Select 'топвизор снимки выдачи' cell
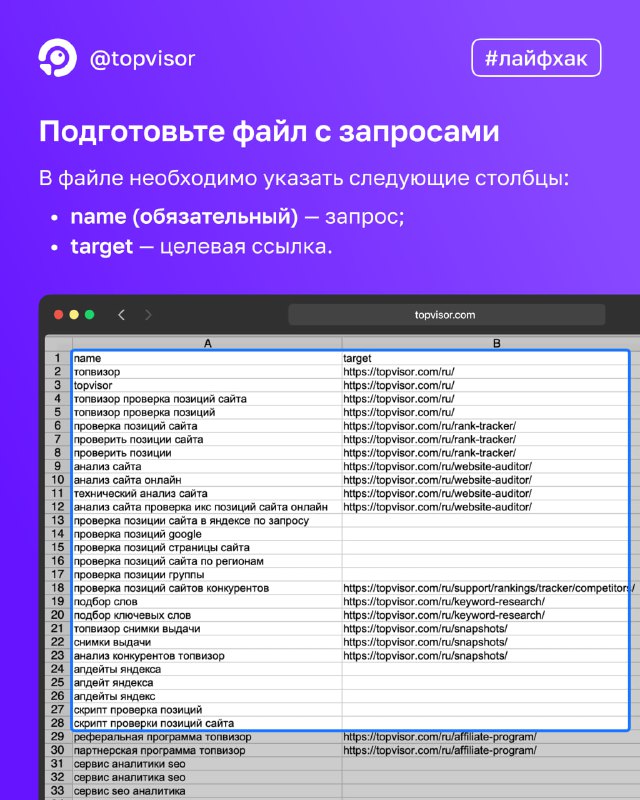The image size is (640, 800). point(207,629)
